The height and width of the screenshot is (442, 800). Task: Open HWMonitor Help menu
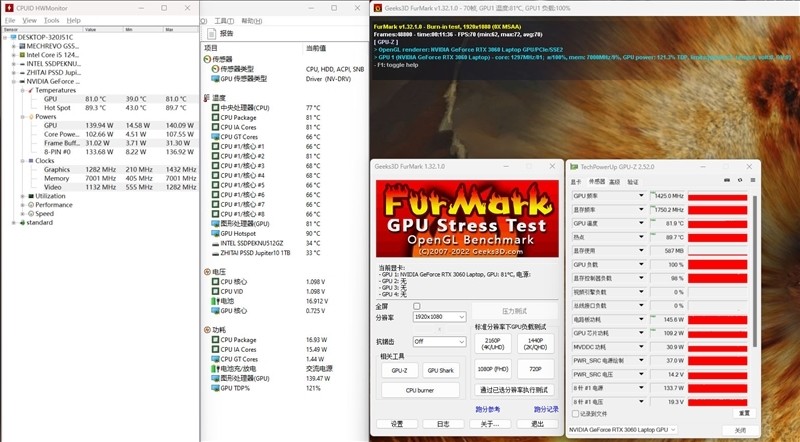click(x=73, y=20)
